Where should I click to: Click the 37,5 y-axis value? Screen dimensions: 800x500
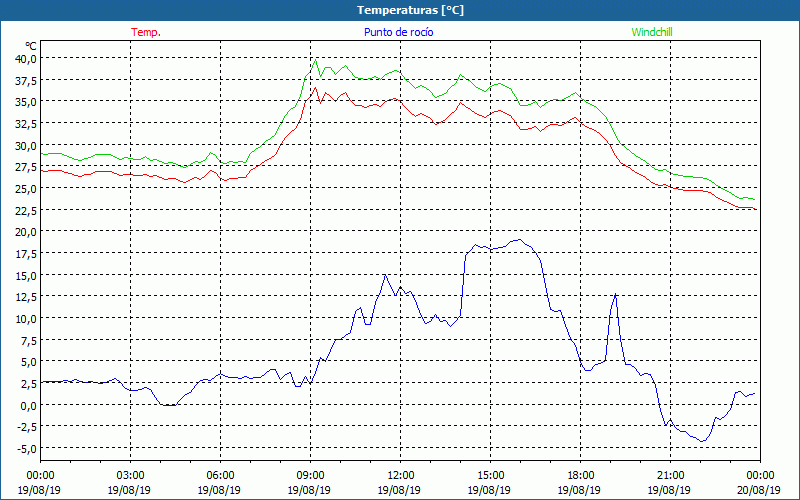pos(26,80)
